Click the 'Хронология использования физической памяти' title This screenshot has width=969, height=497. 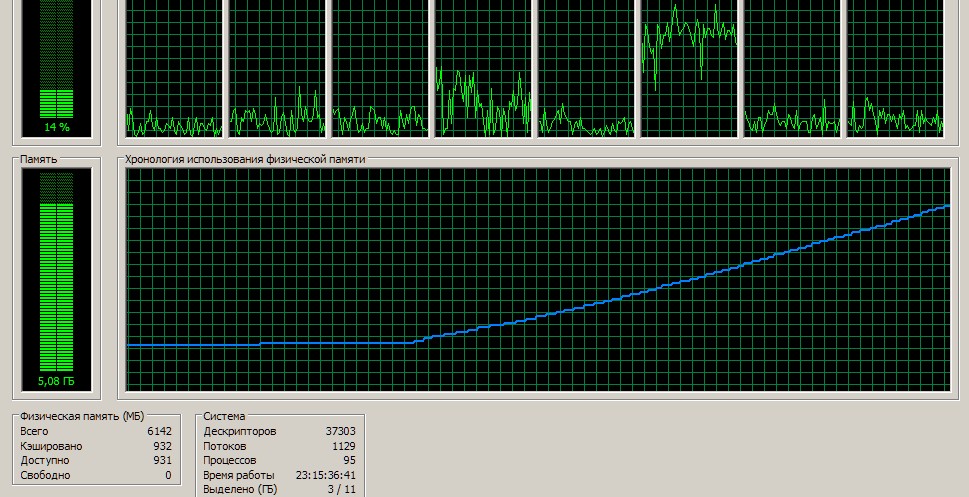point(245,159)
